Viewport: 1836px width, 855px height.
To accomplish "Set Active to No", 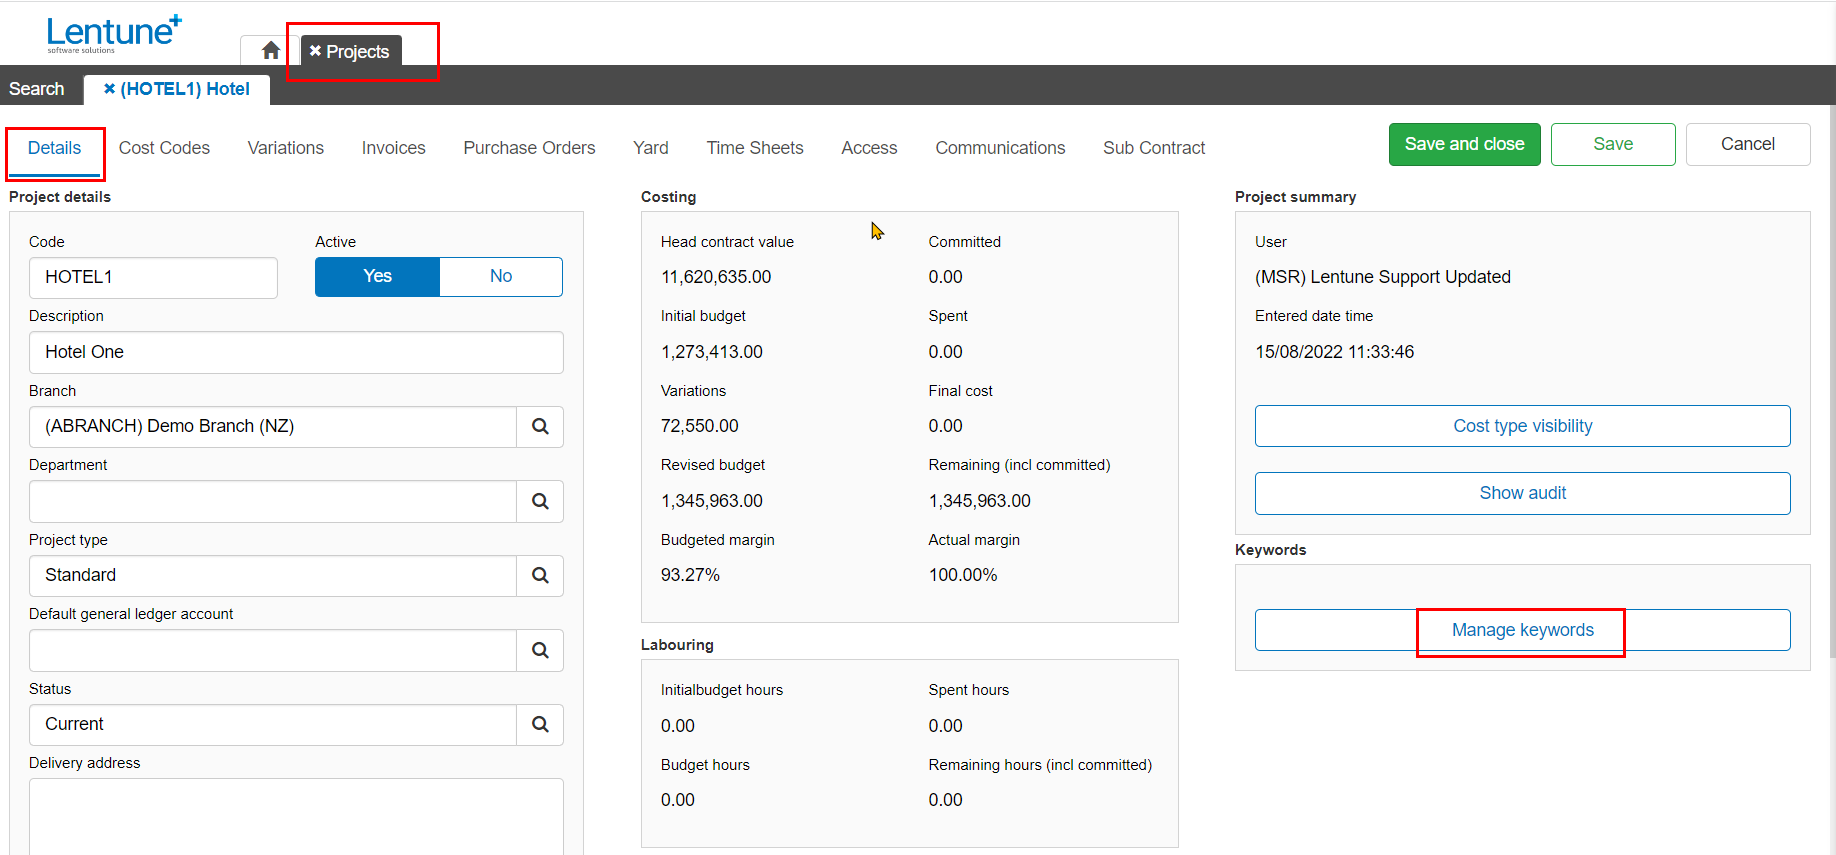I will (x=501, y=277).
